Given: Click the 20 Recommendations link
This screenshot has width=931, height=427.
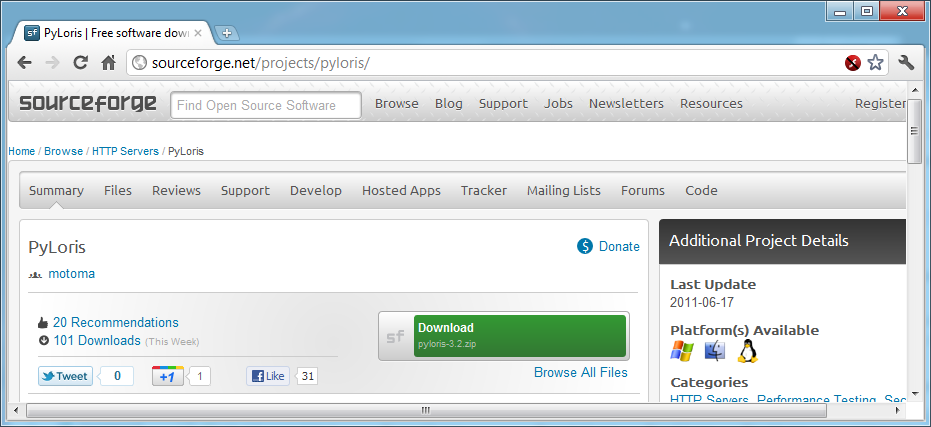Looking at the screenshot, I should click(116, 322).
